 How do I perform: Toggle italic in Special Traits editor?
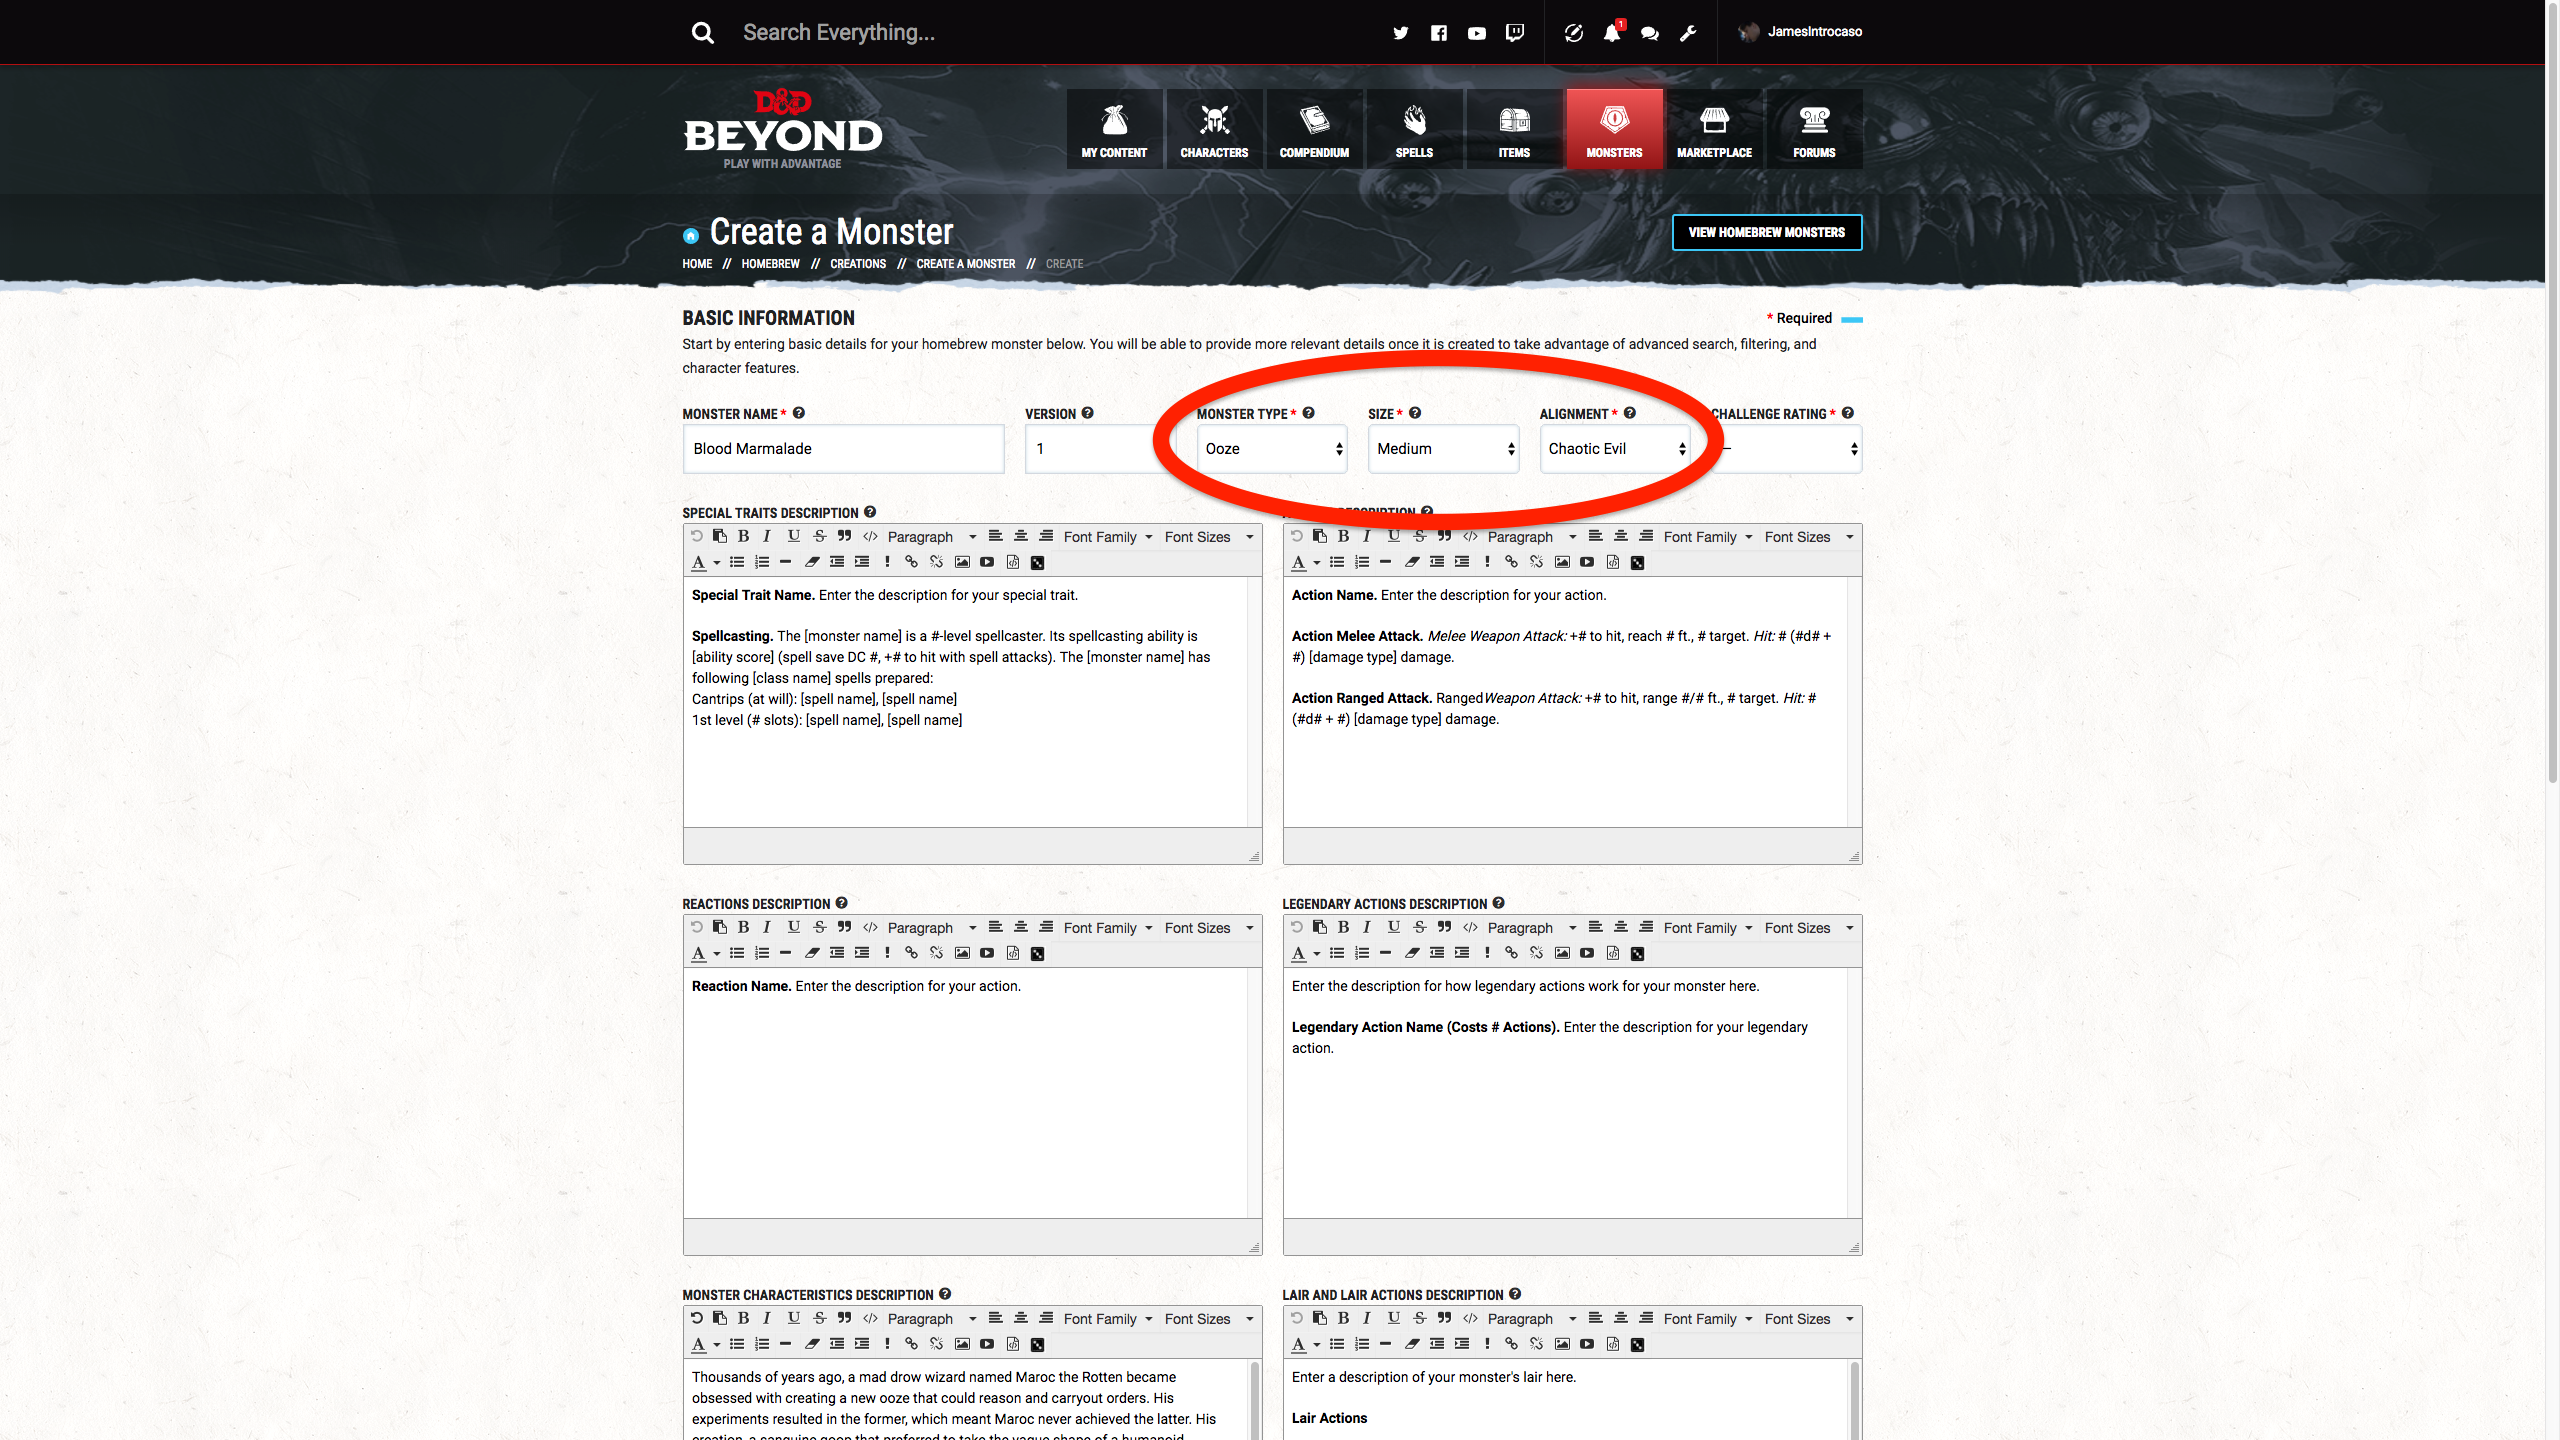pos(767,536)
